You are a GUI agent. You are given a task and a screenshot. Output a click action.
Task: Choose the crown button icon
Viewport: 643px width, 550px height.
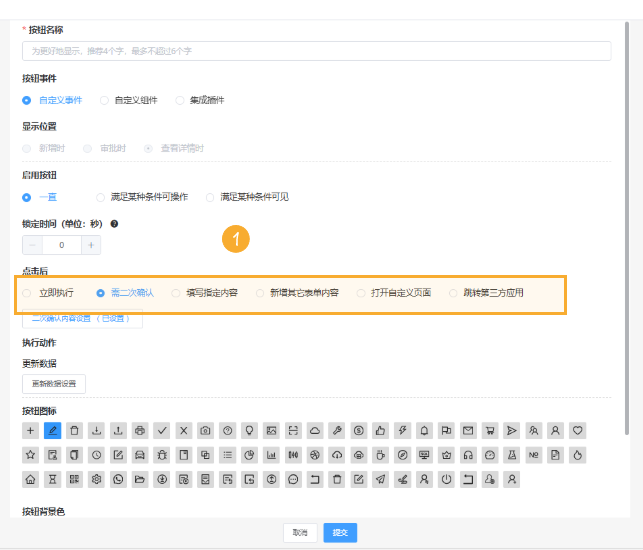pyautogui.click(x=446, y=455)
